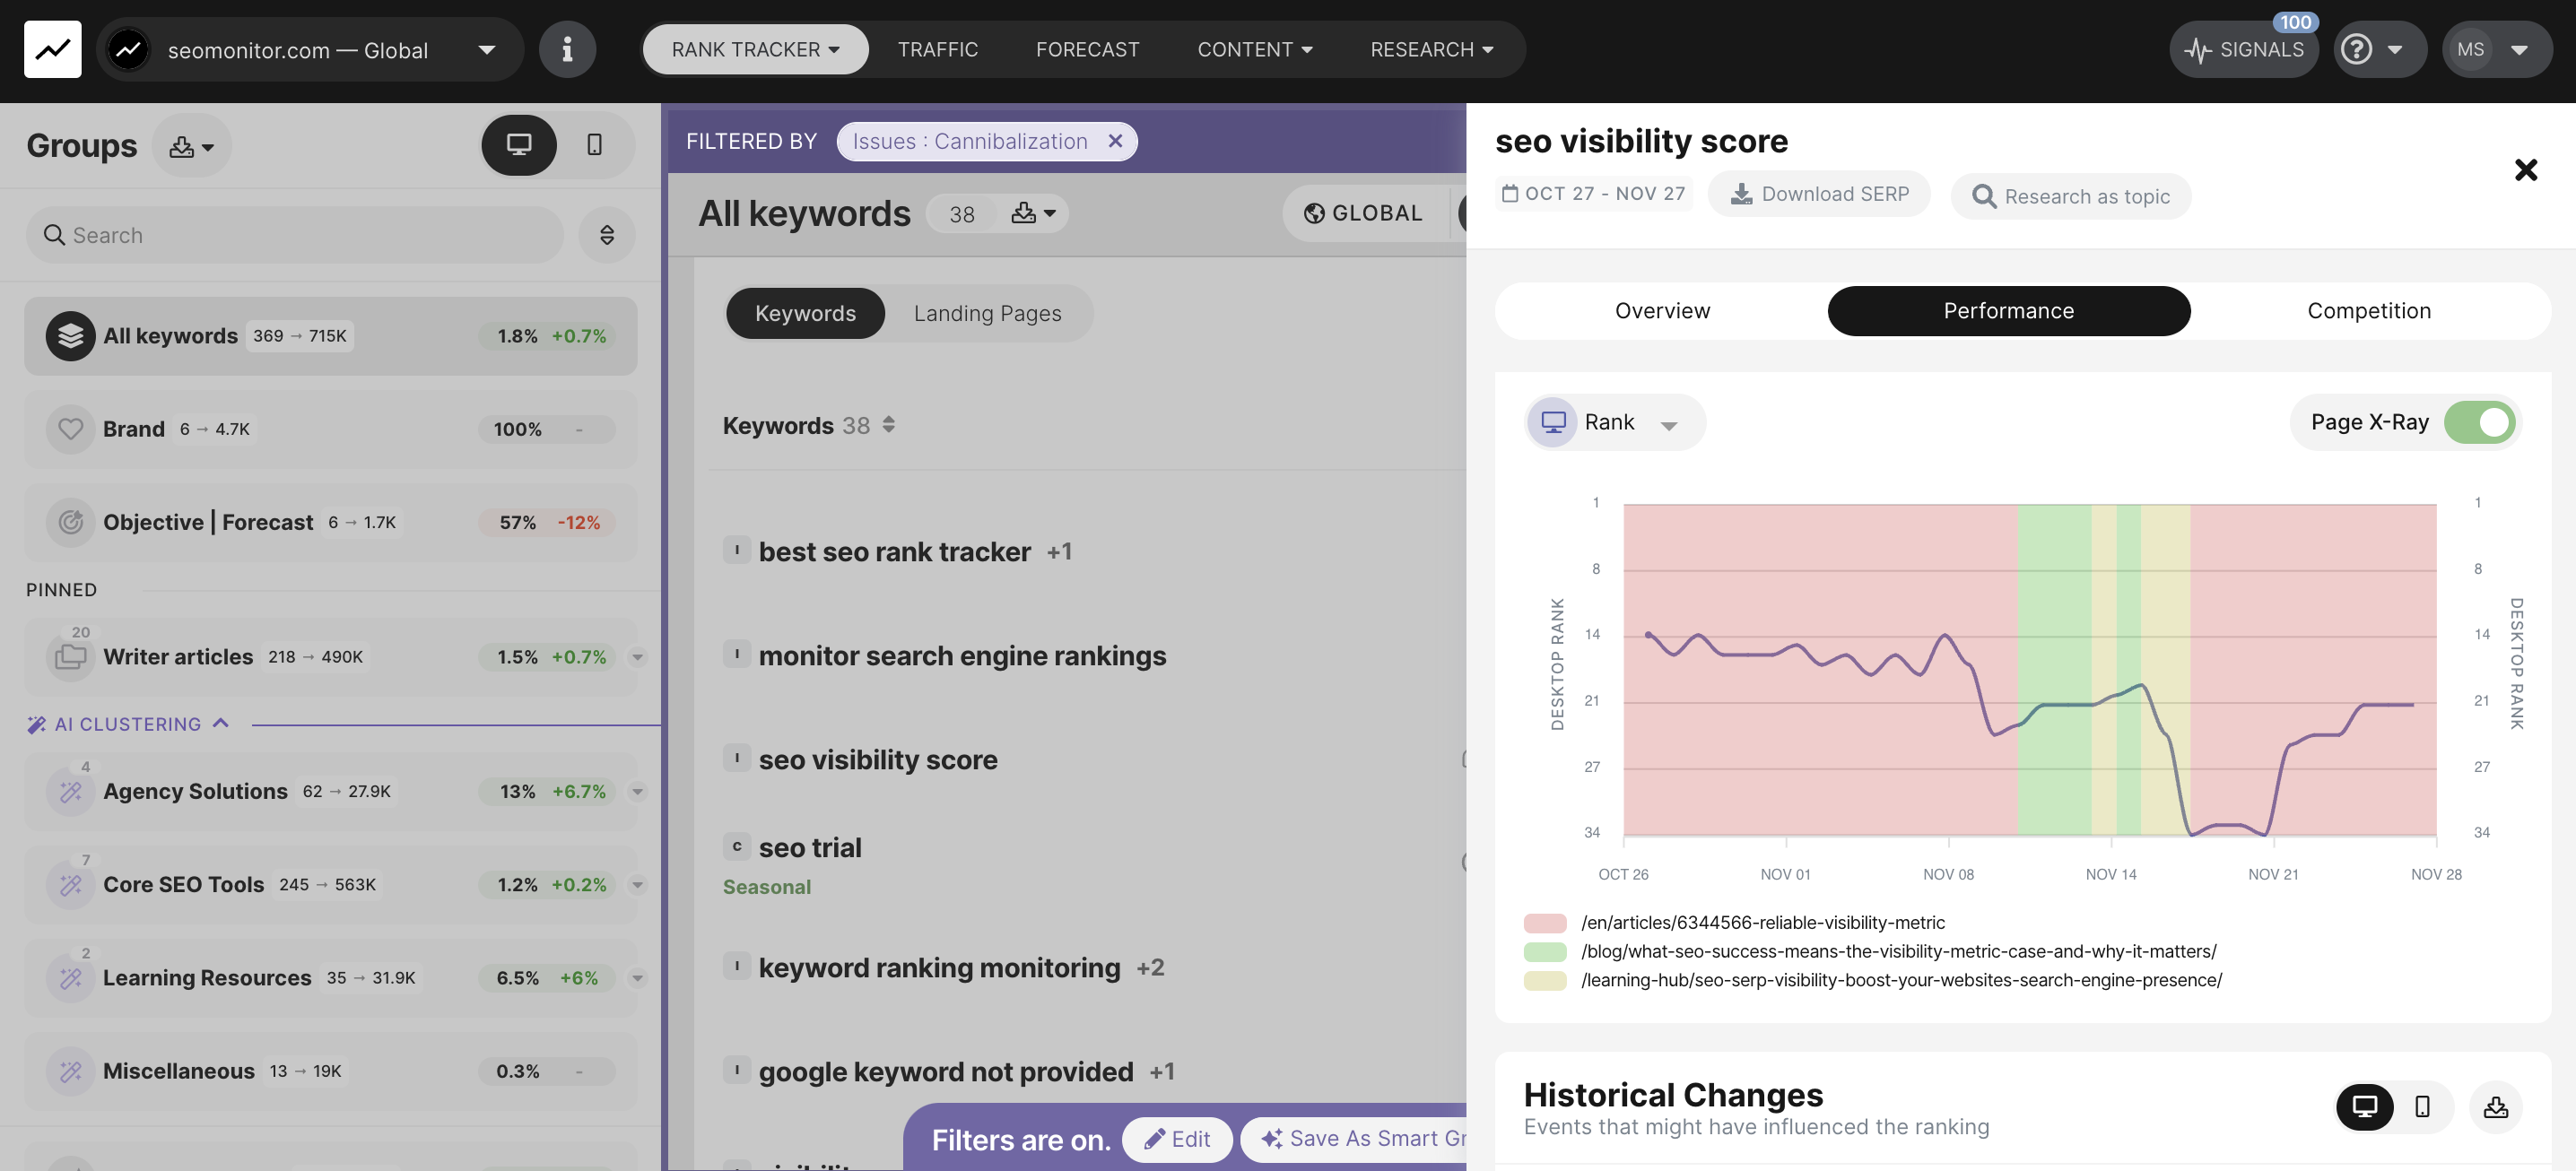Toggle the Page X-Ray switch off
2576x1171 pixels.
click(x=2480, y=422)
